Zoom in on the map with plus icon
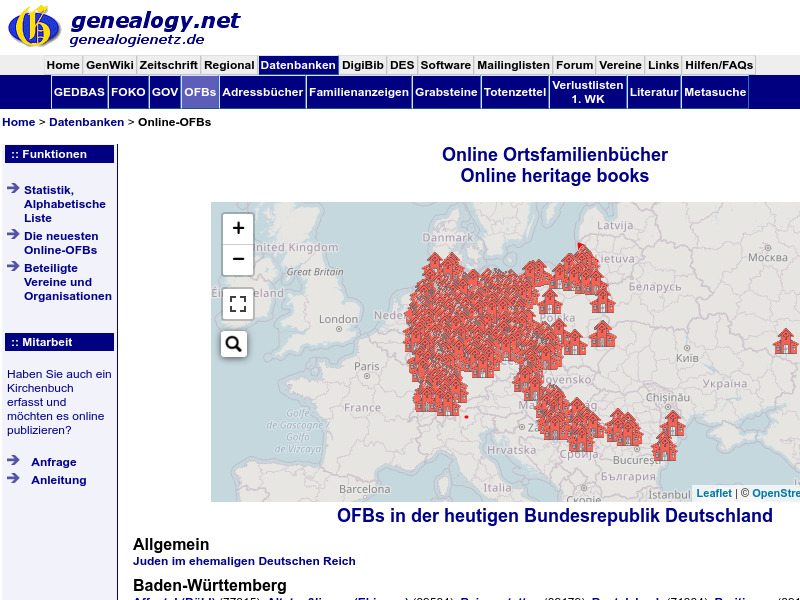The width and height of the screenshot is (800, 600). coord(237,228)
